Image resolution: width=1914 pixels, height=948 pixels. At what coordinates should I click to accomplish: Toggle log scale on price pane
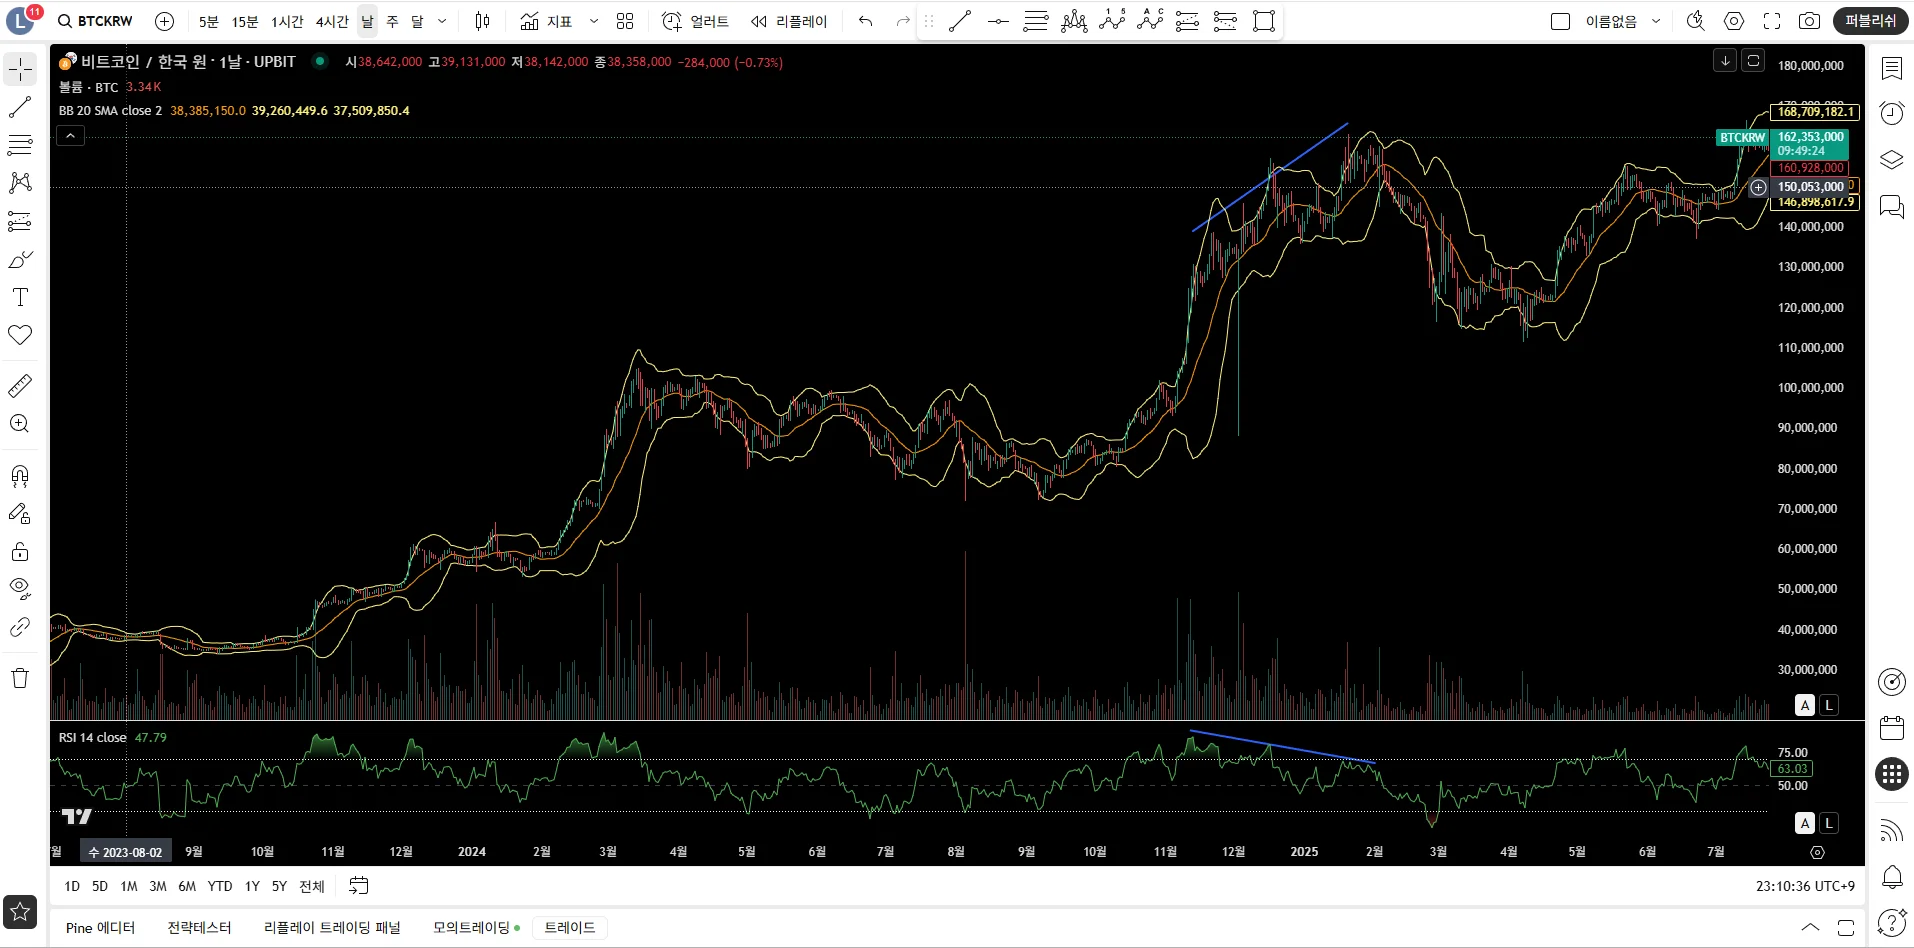coord(1829,705)
